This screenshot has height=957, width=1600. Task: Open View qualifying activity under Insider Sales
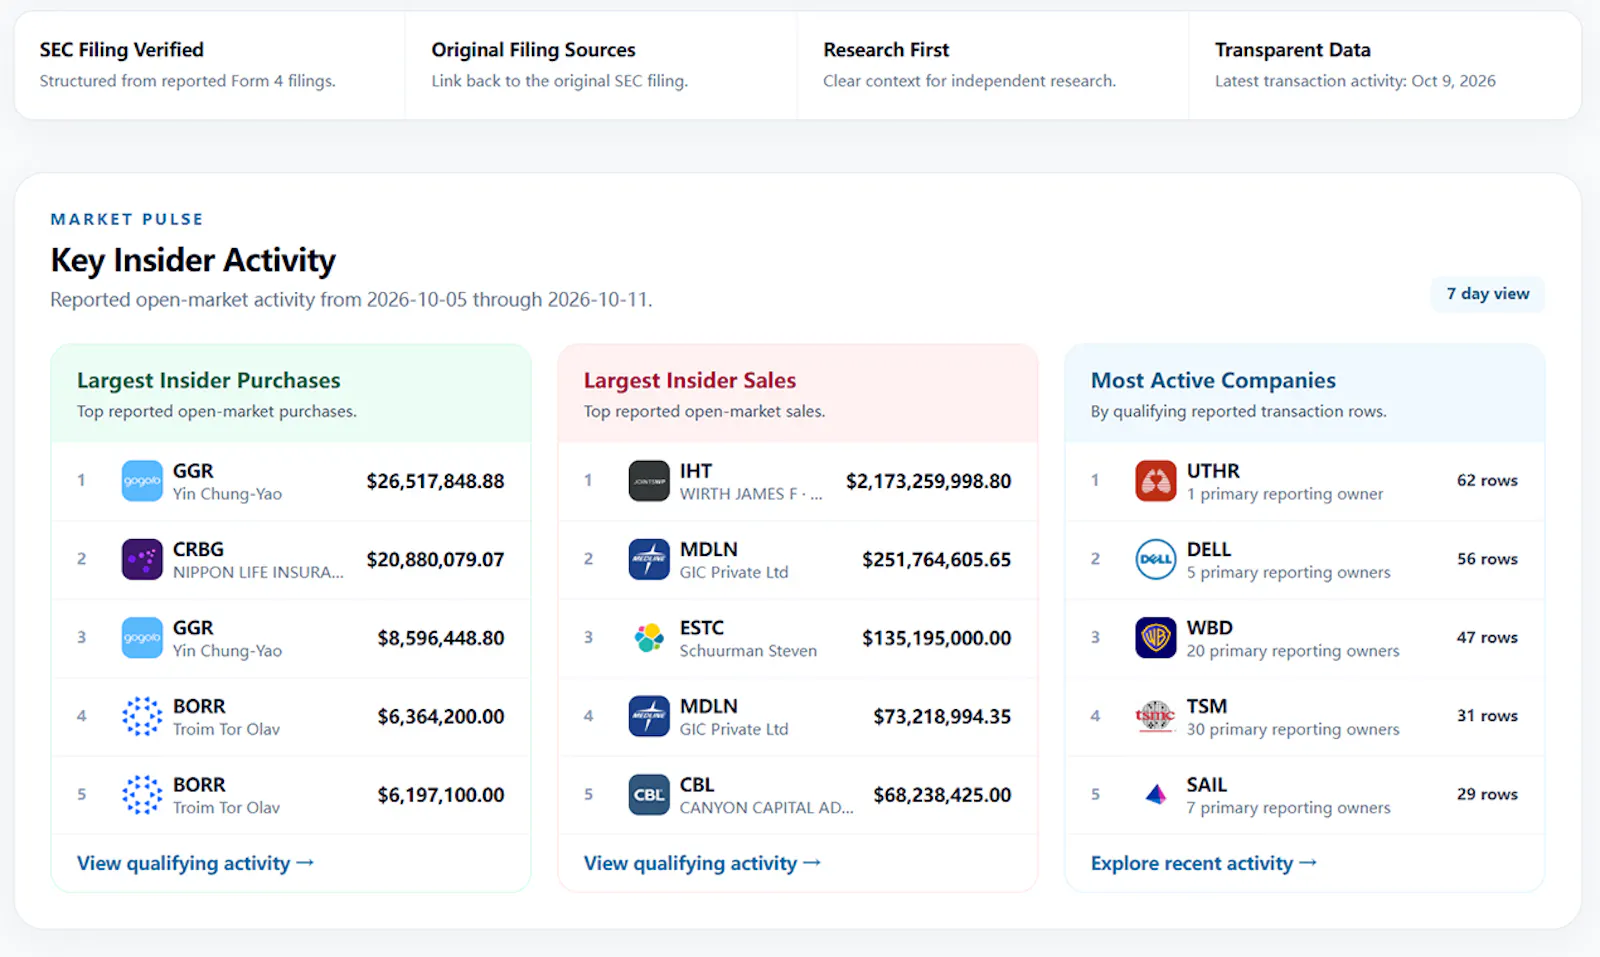coord(703,863)
